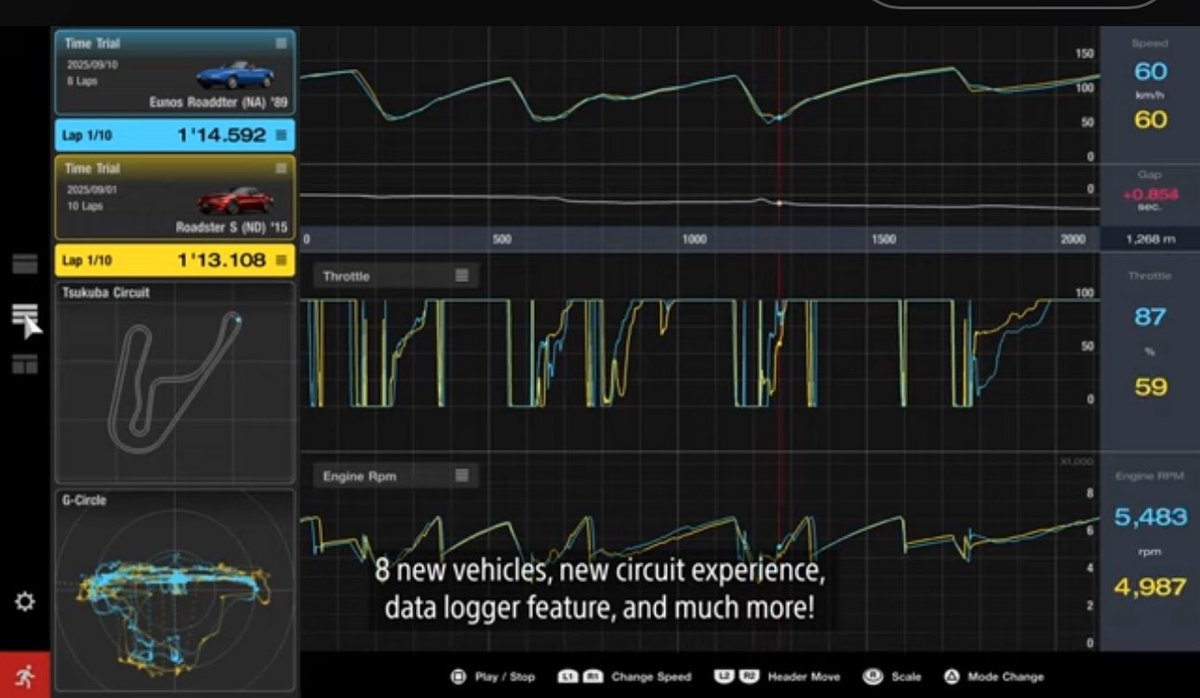Click the R stick Scale icon

pyautogui.click(x=872, y=677)
